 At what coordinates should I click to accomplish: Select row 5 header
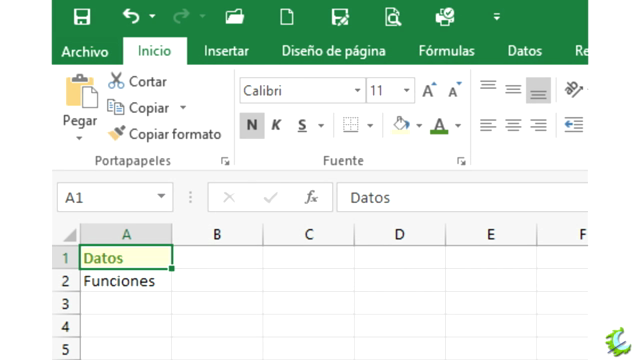pyautogui.click(x=66, y=349)
